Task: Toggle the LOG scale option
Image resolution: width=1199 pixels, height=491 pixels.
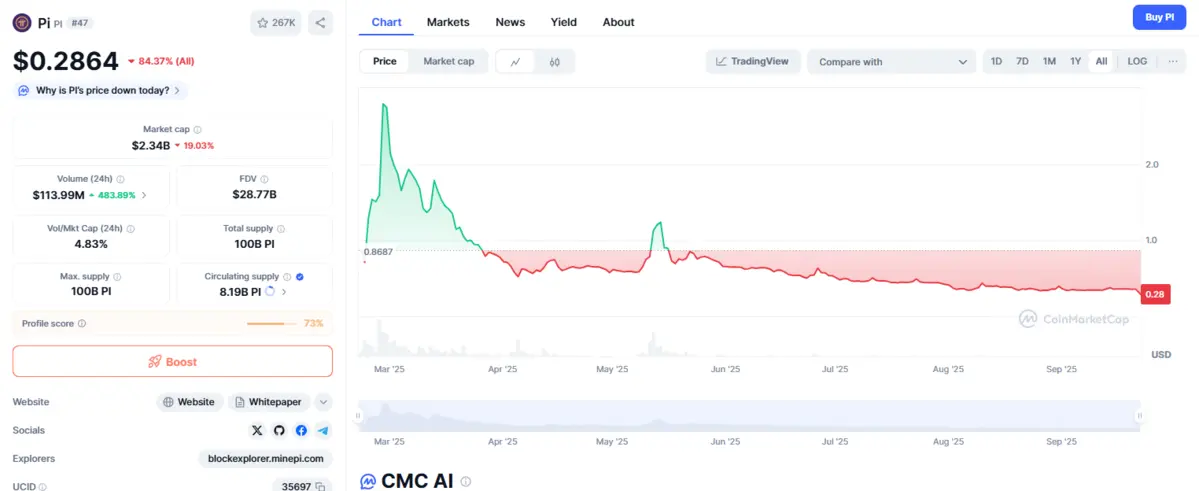Action: pyautogui.click(x=1137, y=62)
